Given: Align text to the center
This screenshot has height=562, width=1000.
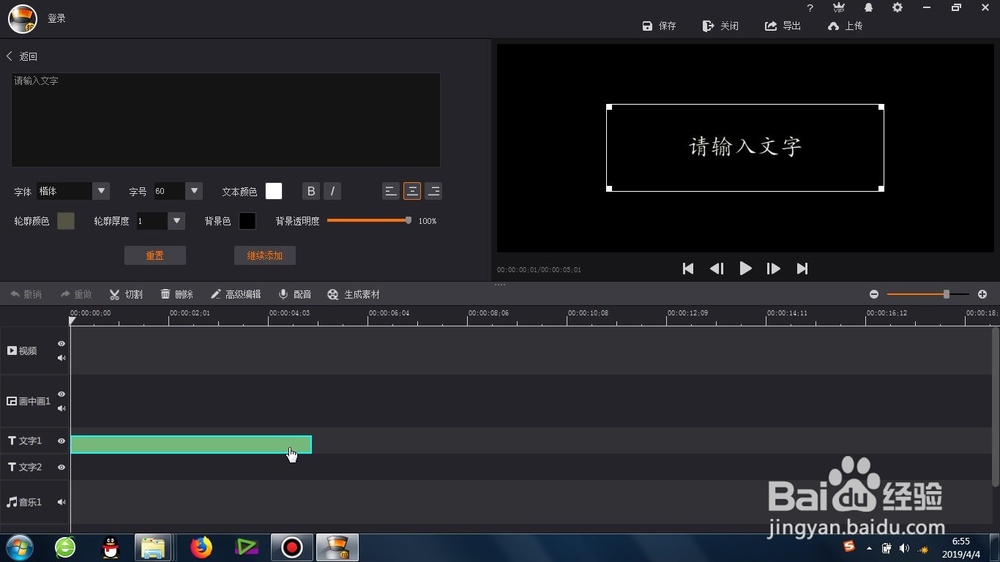Looking at the screenshot, I should pyautogui.click(x=412, y=191).
